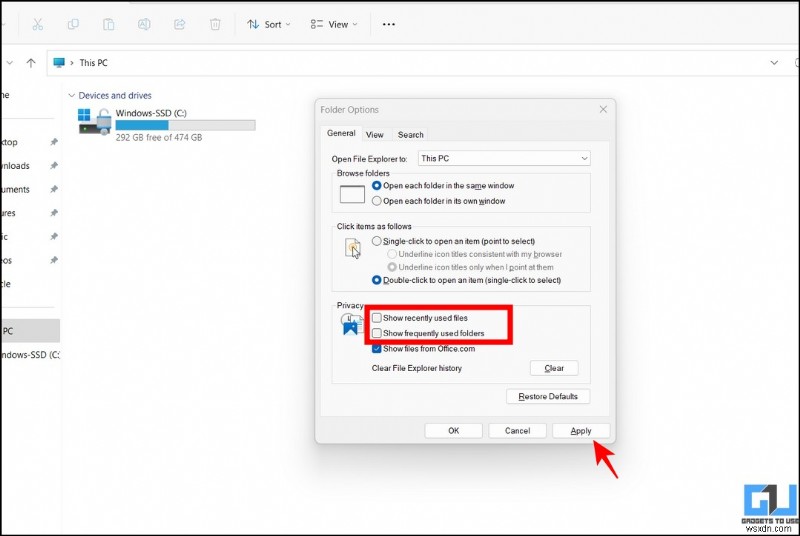Click the Restore Defaults button
800x536 pixels.
pos(548,396)
